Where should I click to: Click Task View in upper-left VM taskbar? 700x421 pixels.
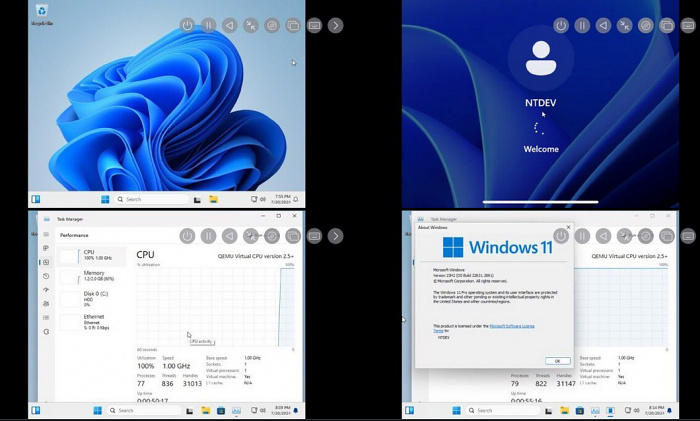coord(197,200)
